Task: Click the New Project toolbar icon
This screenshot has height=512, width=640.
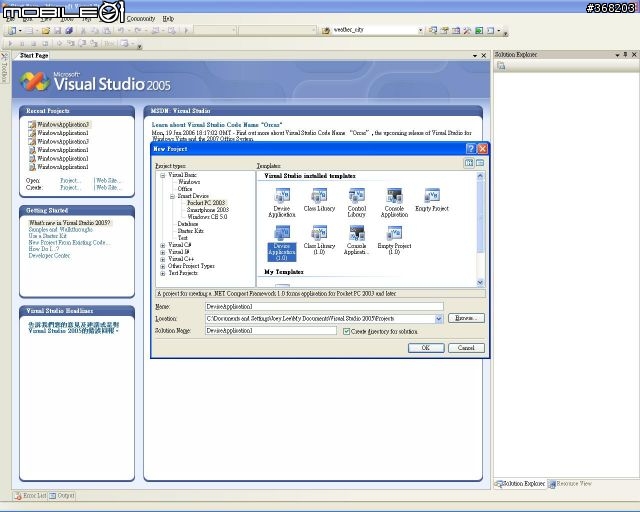Action: 12,30
